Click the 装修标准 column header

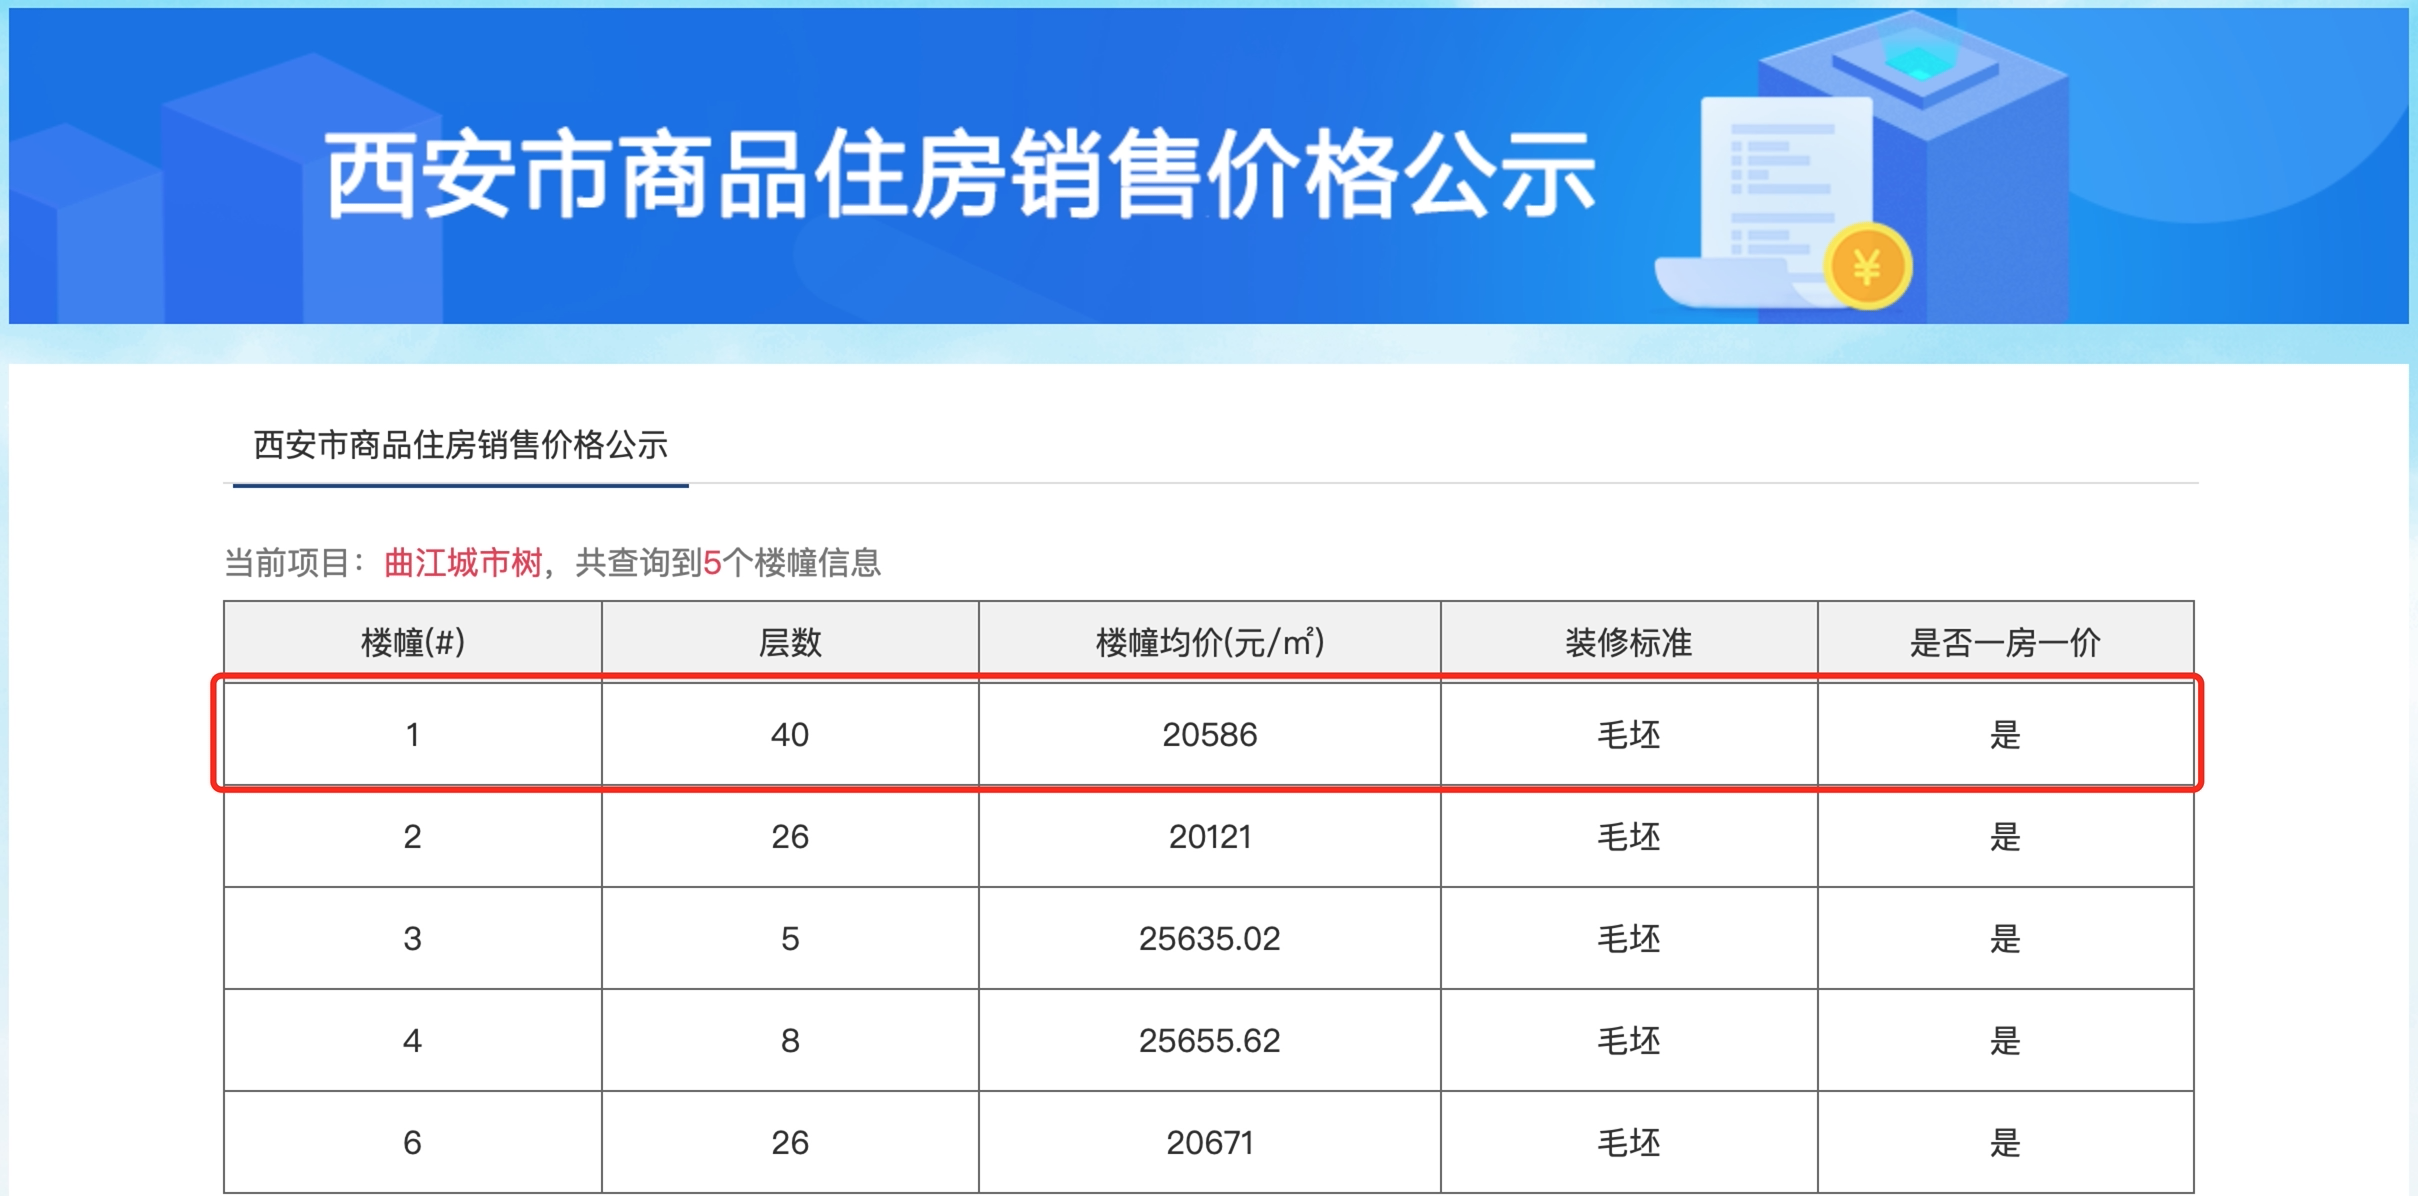coord(1629,642)
